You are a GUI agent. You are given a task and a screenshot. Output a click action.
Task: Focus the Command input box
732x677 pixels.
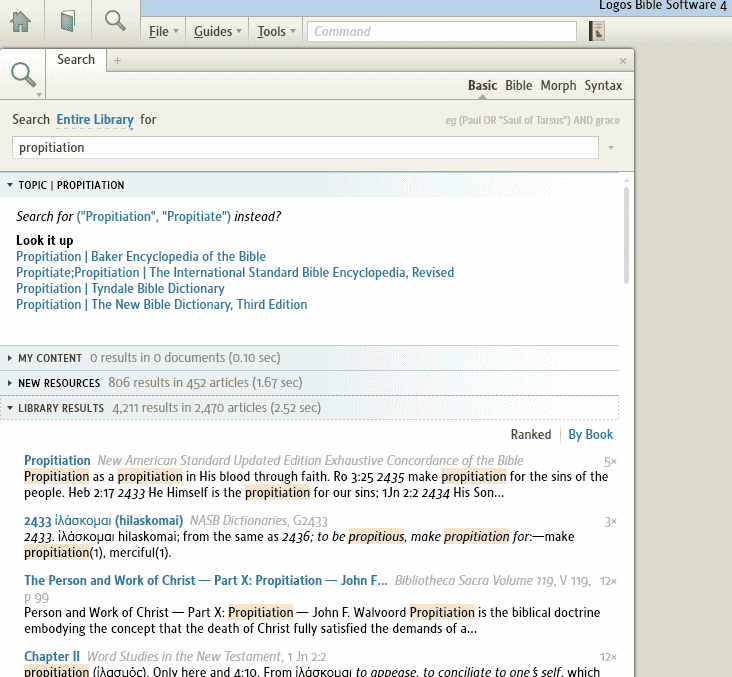point(442,31)
